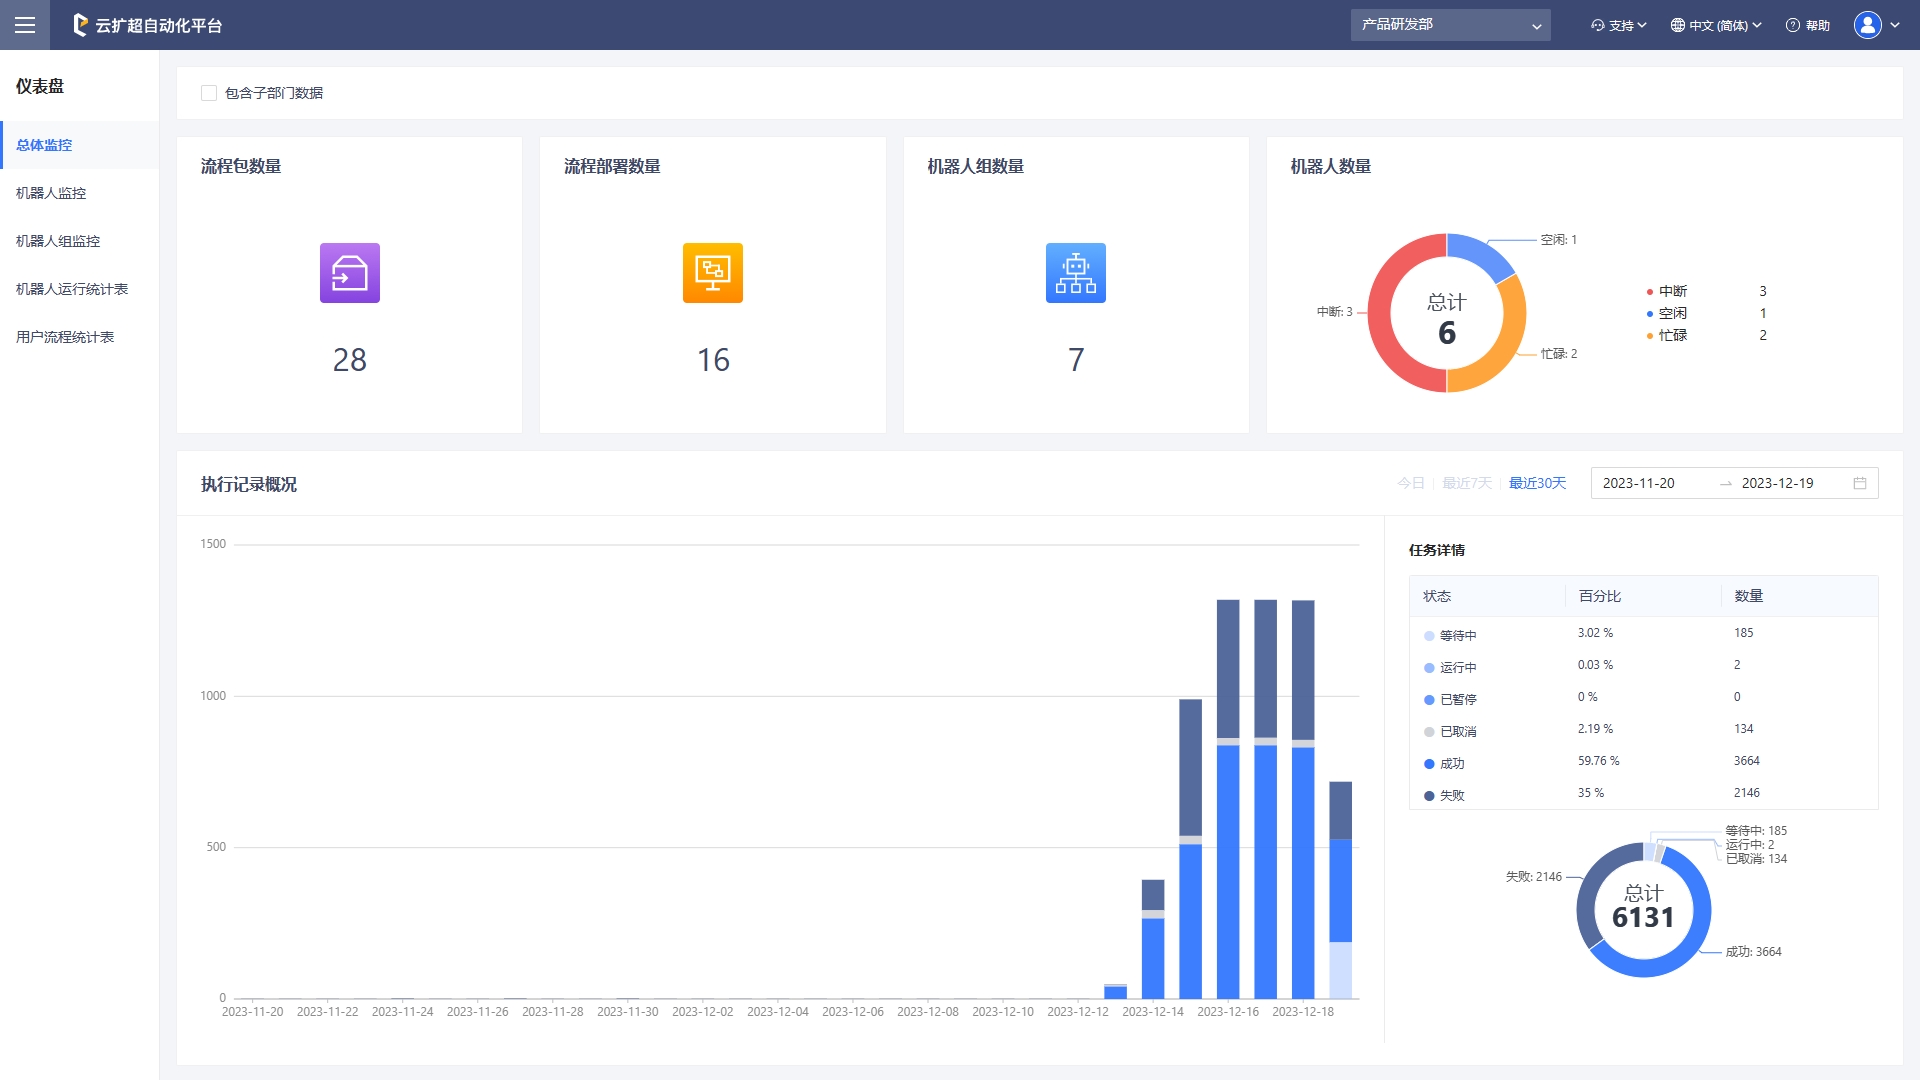Open the calendar icon in date range
The image size is (1920, 1080).
[x=1860, y=483]
